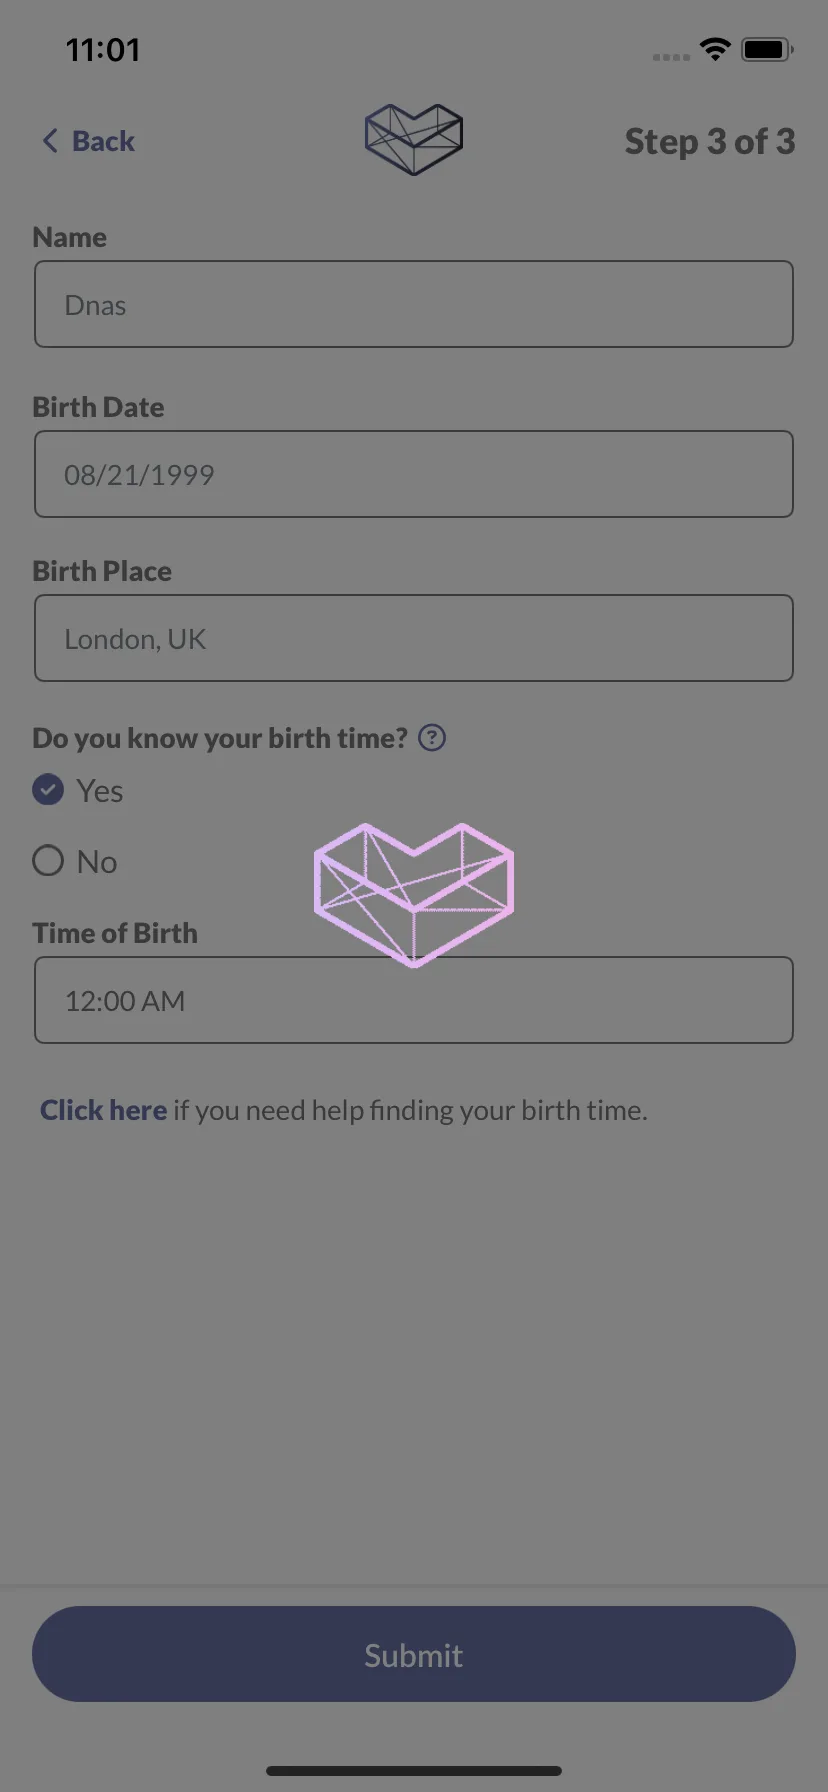
Task: Tap the cellular signal dots icon
Action: [x=671, y=57]
